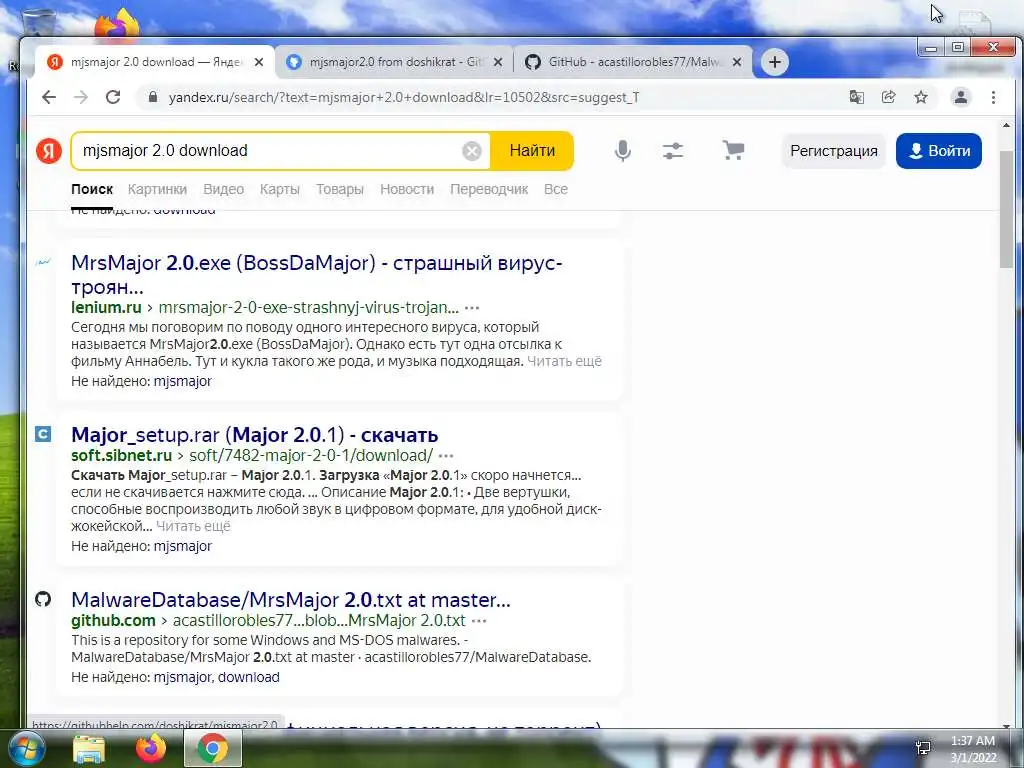Select active Поиск search tab
Viewport: 1024px width, 768px height.
(x=92, y=189)
